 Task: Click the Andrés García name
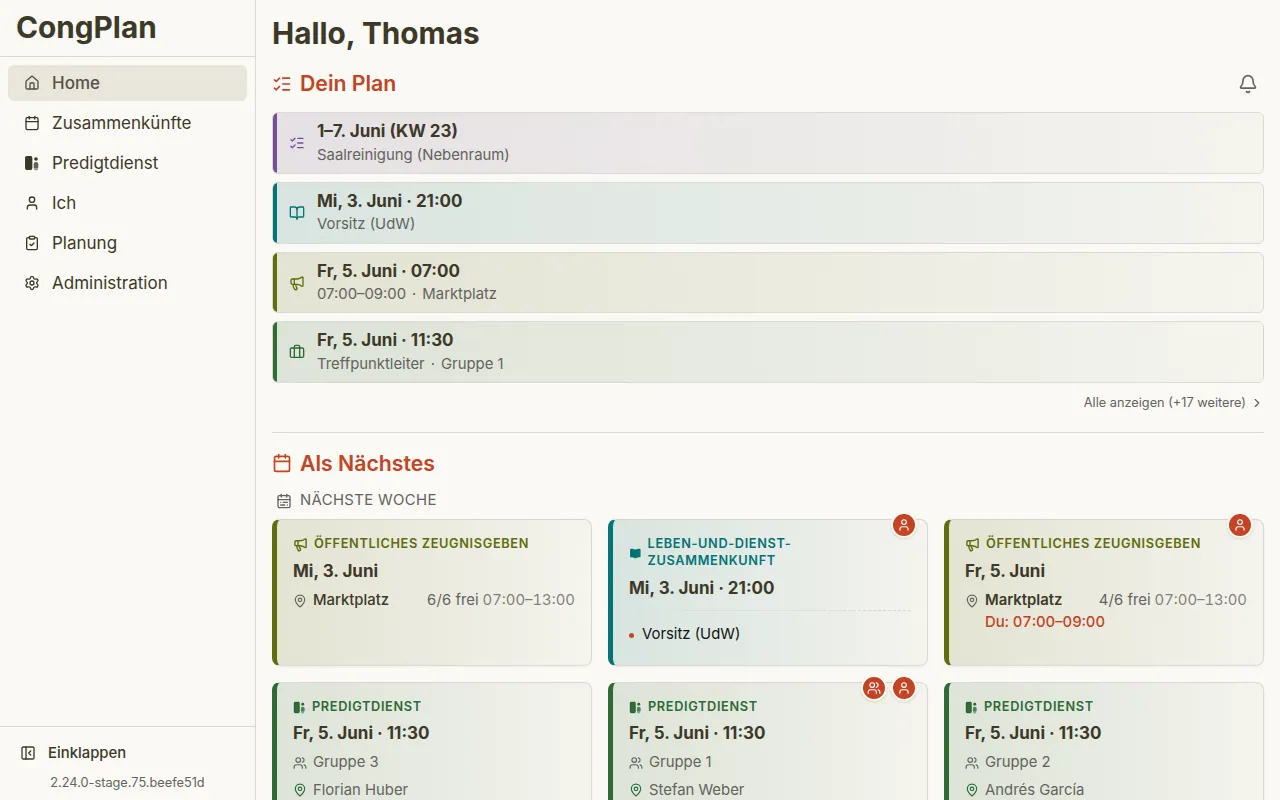click(x=1034, y=790)
